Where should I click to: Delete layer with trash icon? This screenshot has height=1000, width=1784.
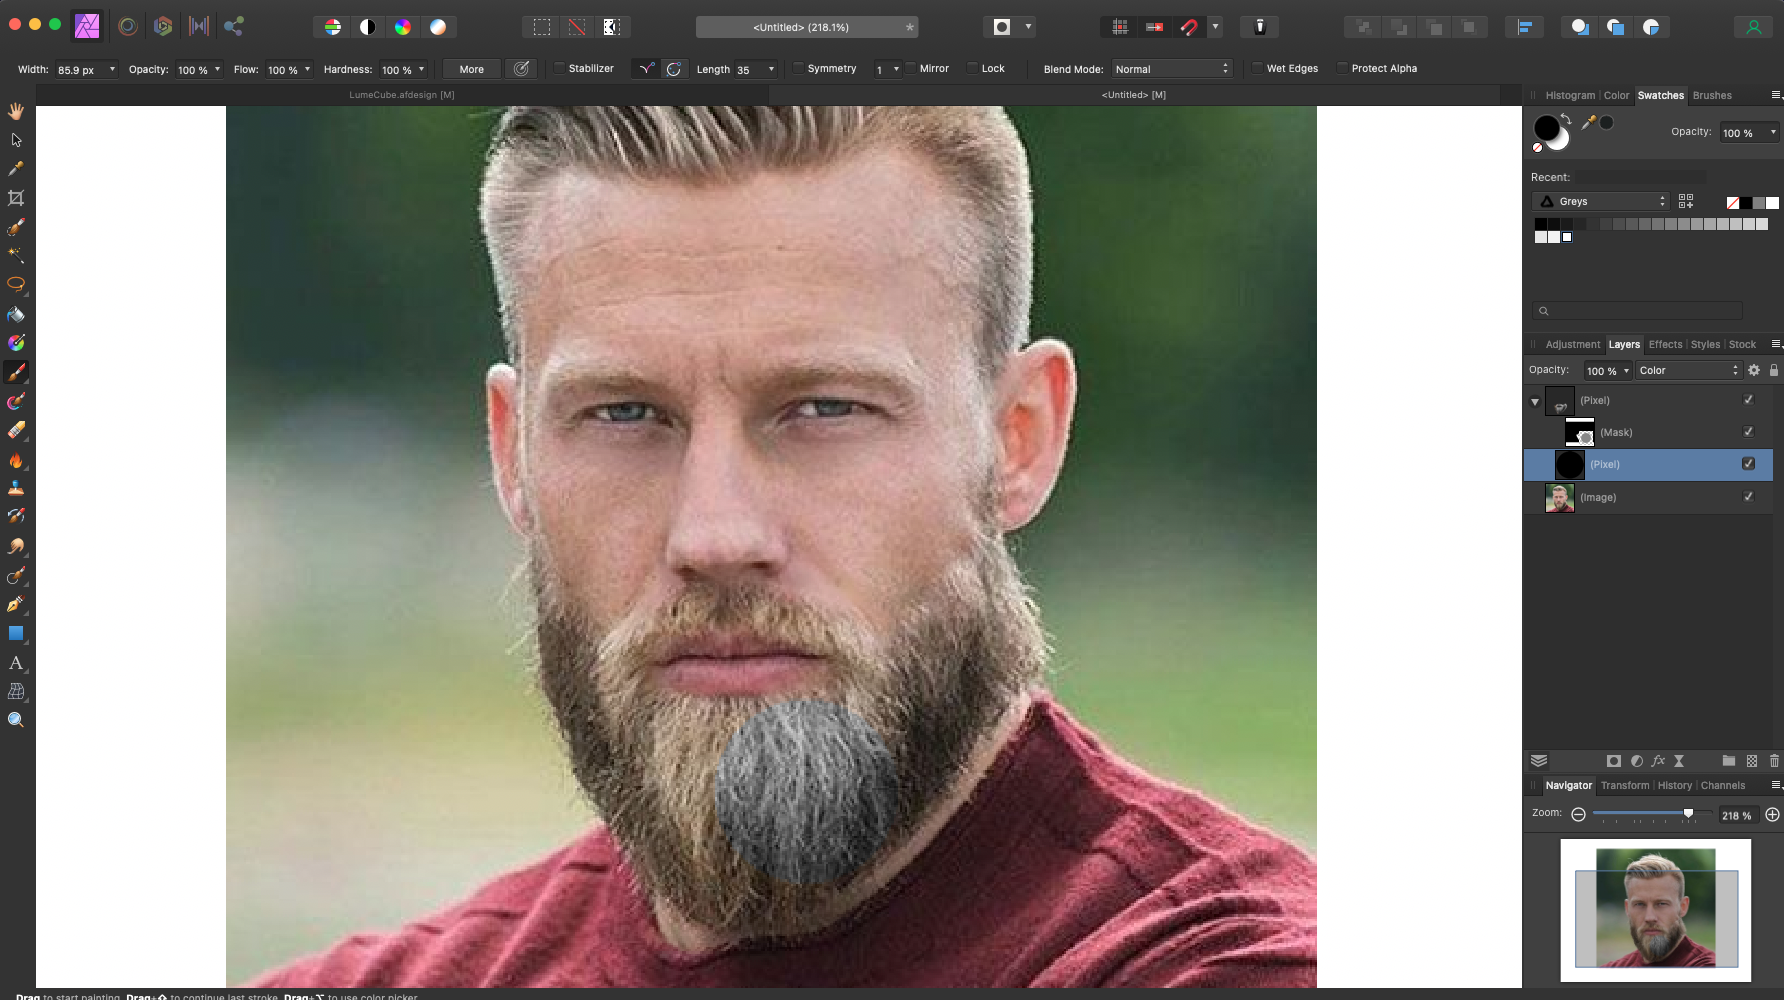1774,761
